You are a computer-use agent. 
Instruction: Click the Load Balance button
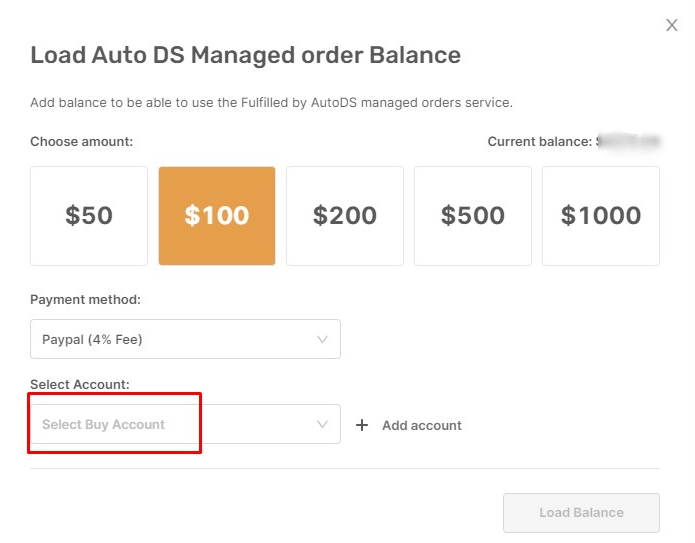tap(581, 513)
